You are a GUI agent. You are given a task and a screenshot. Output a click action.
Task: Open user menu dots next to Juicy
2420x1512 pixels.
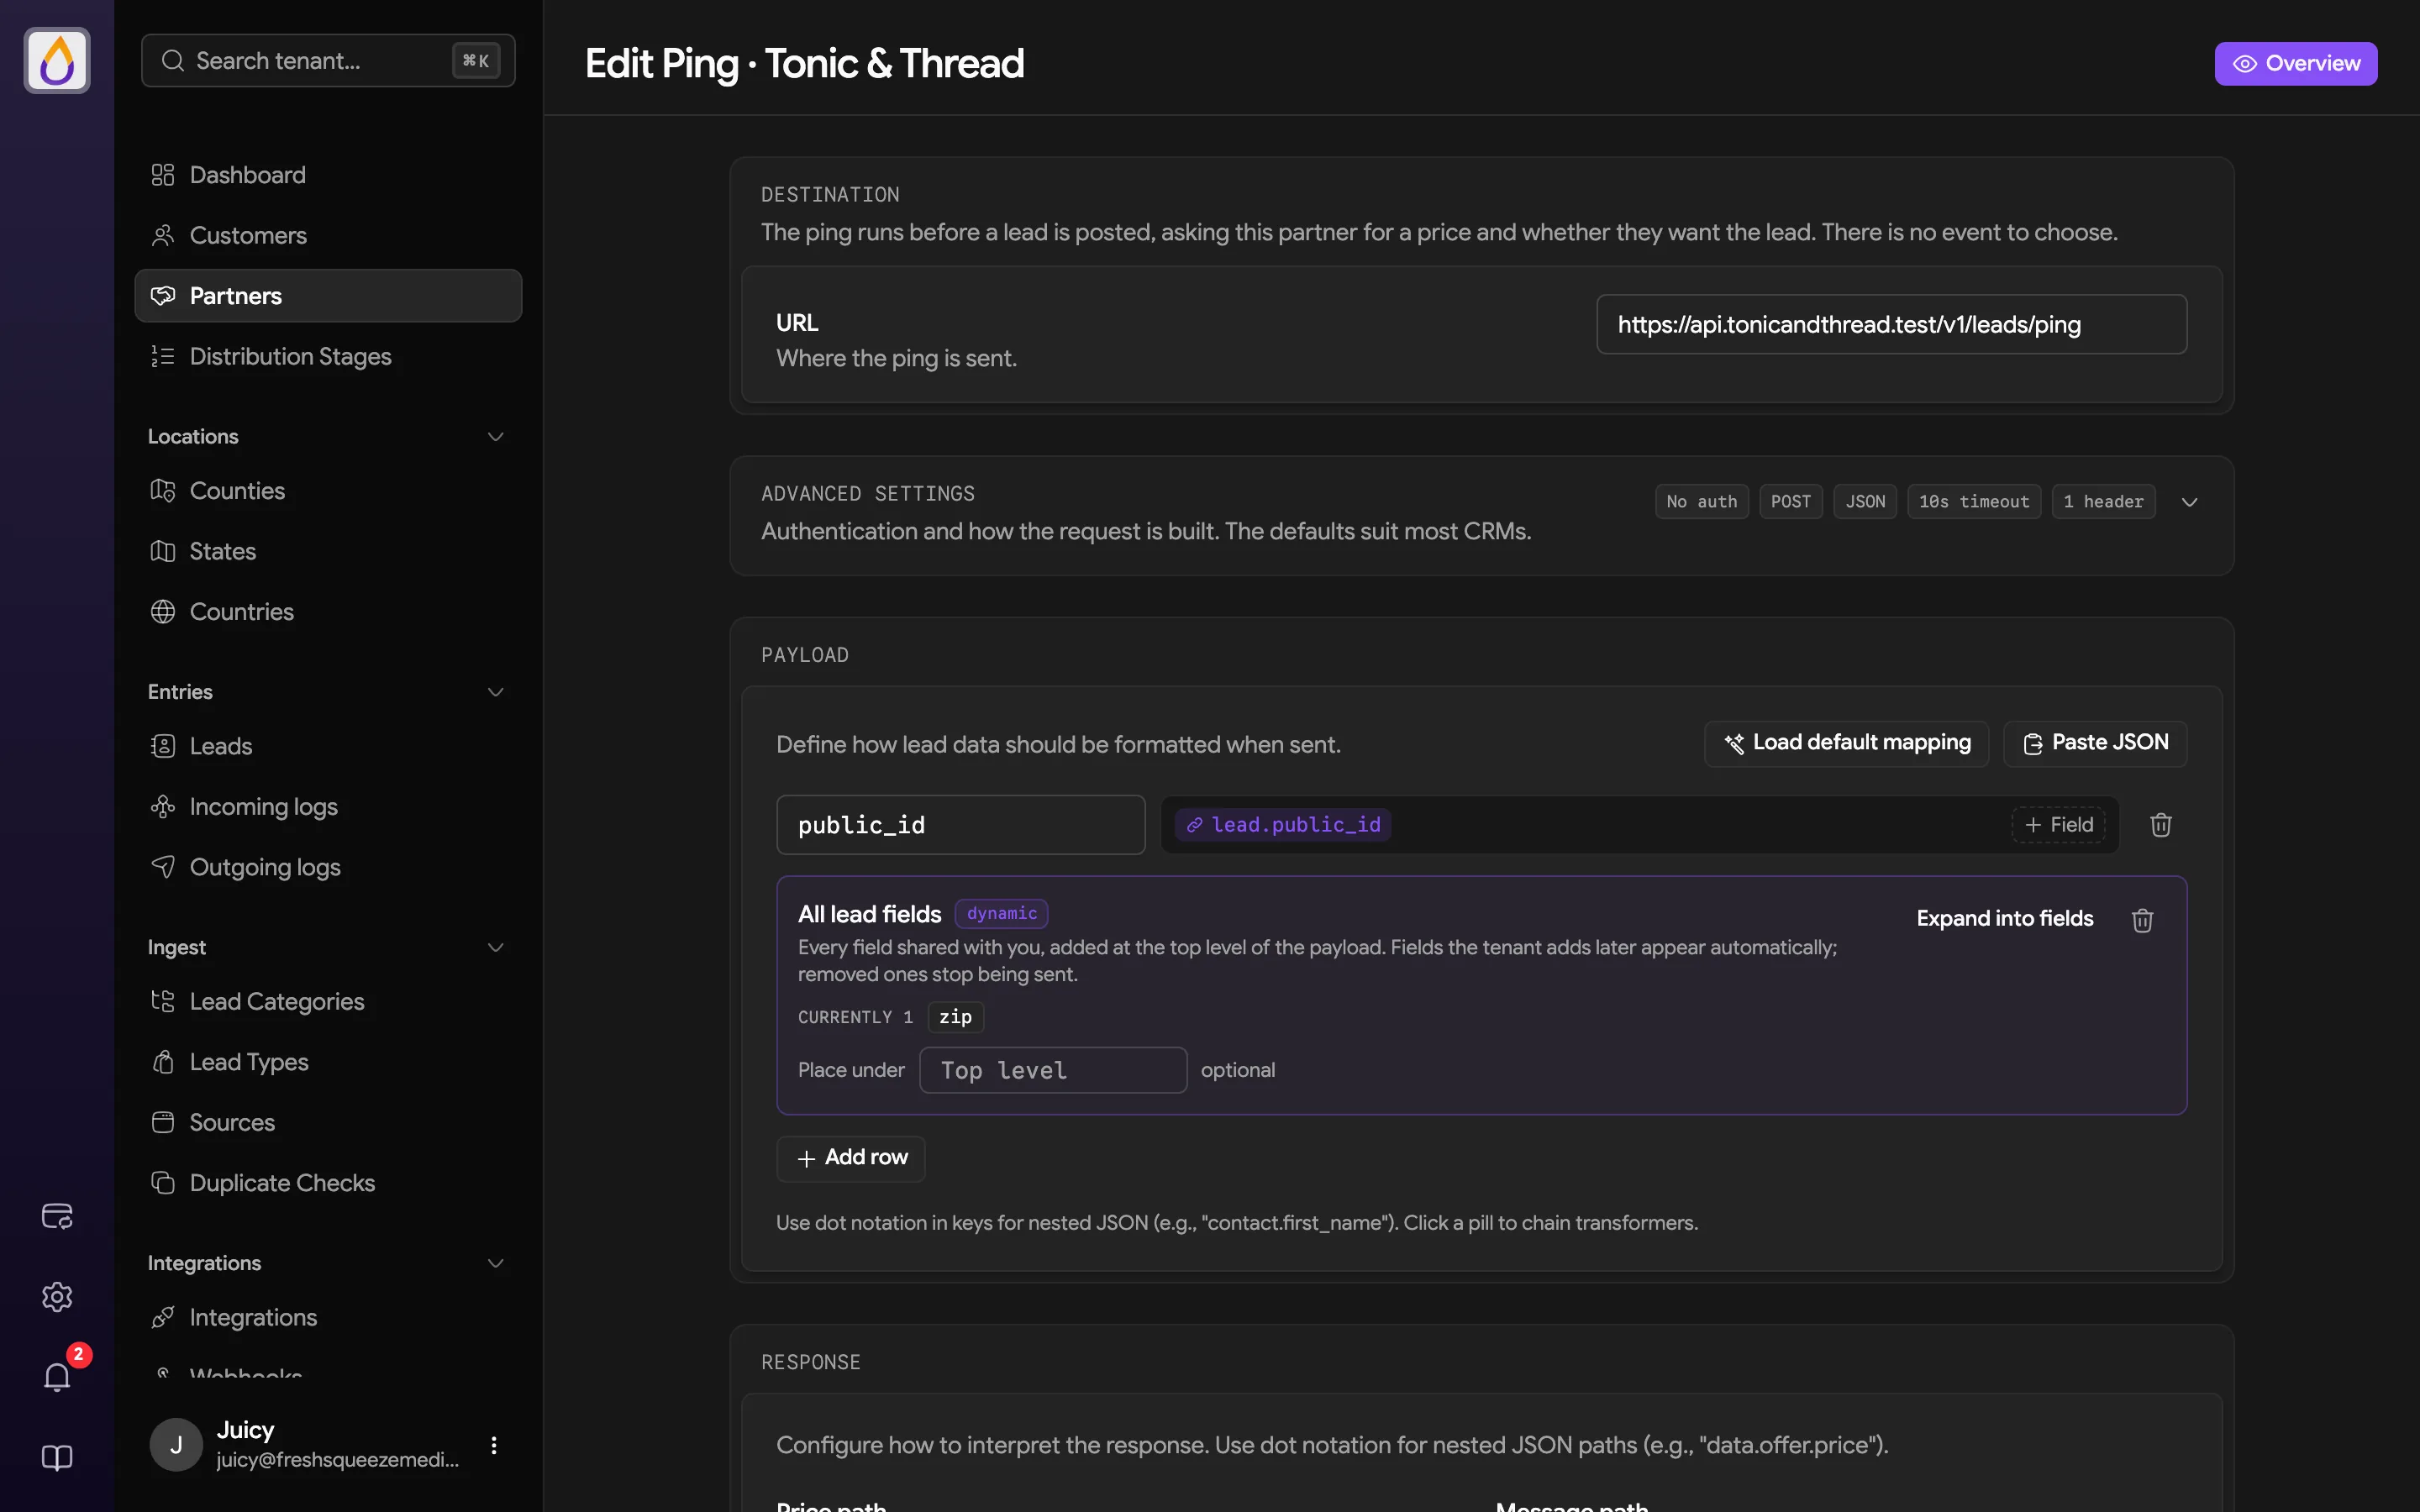tap(494, 1445)
